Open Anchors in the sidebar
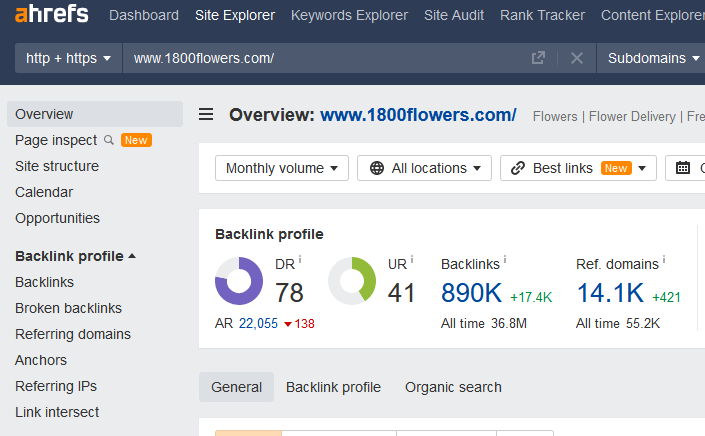This screenshot has width=705, height=436. coord(40,360)
